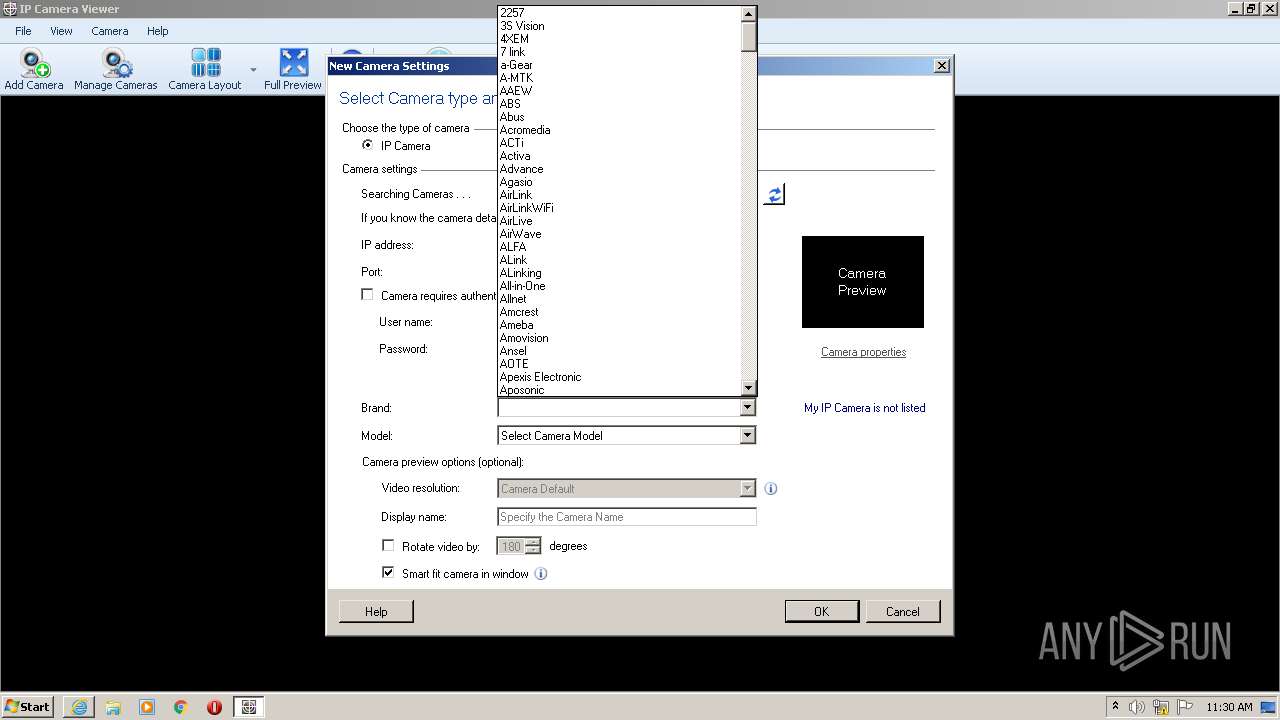Click the Add Camera toolbar icon

coord(34,69)
